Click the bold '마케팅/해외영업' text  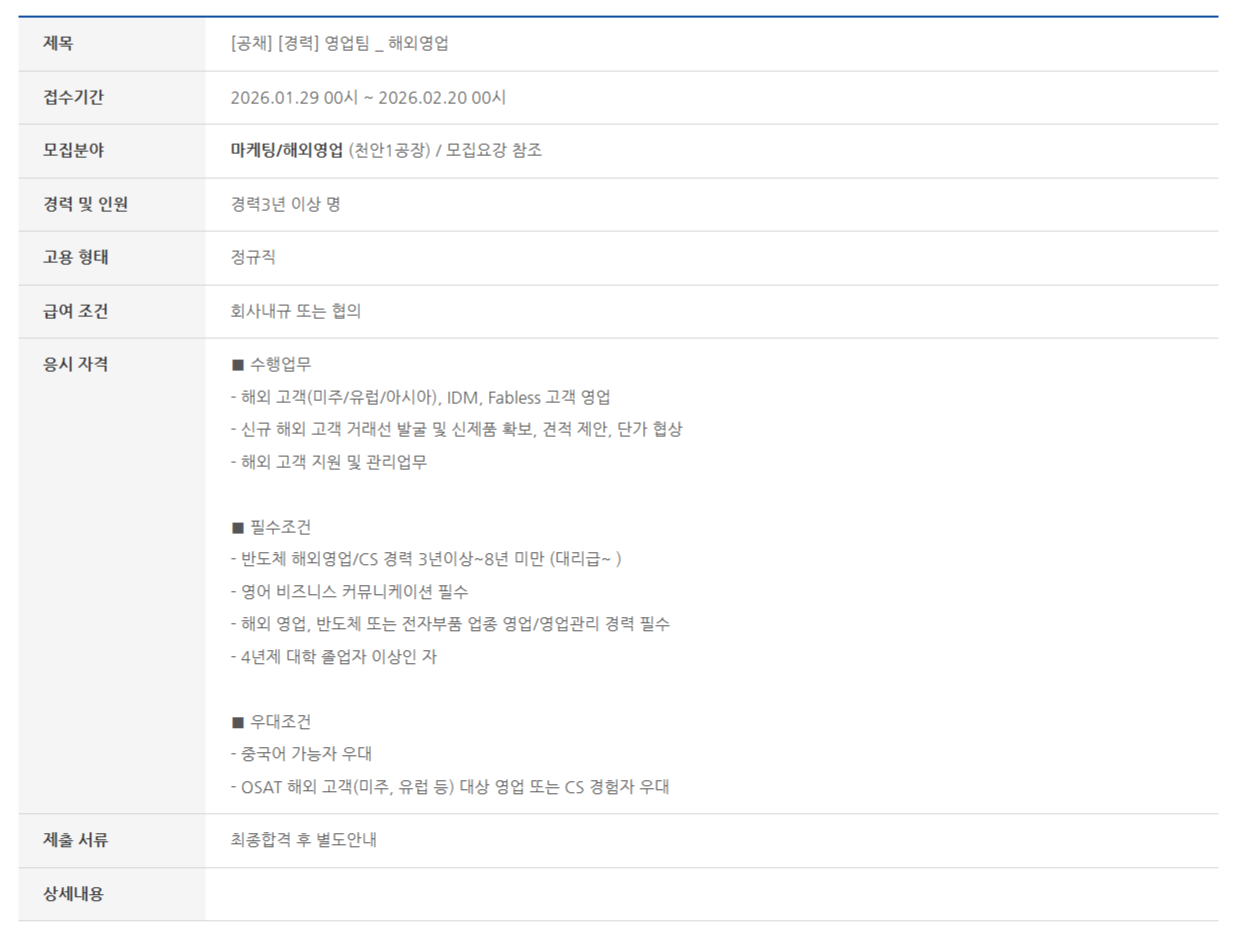click(287, 151)
